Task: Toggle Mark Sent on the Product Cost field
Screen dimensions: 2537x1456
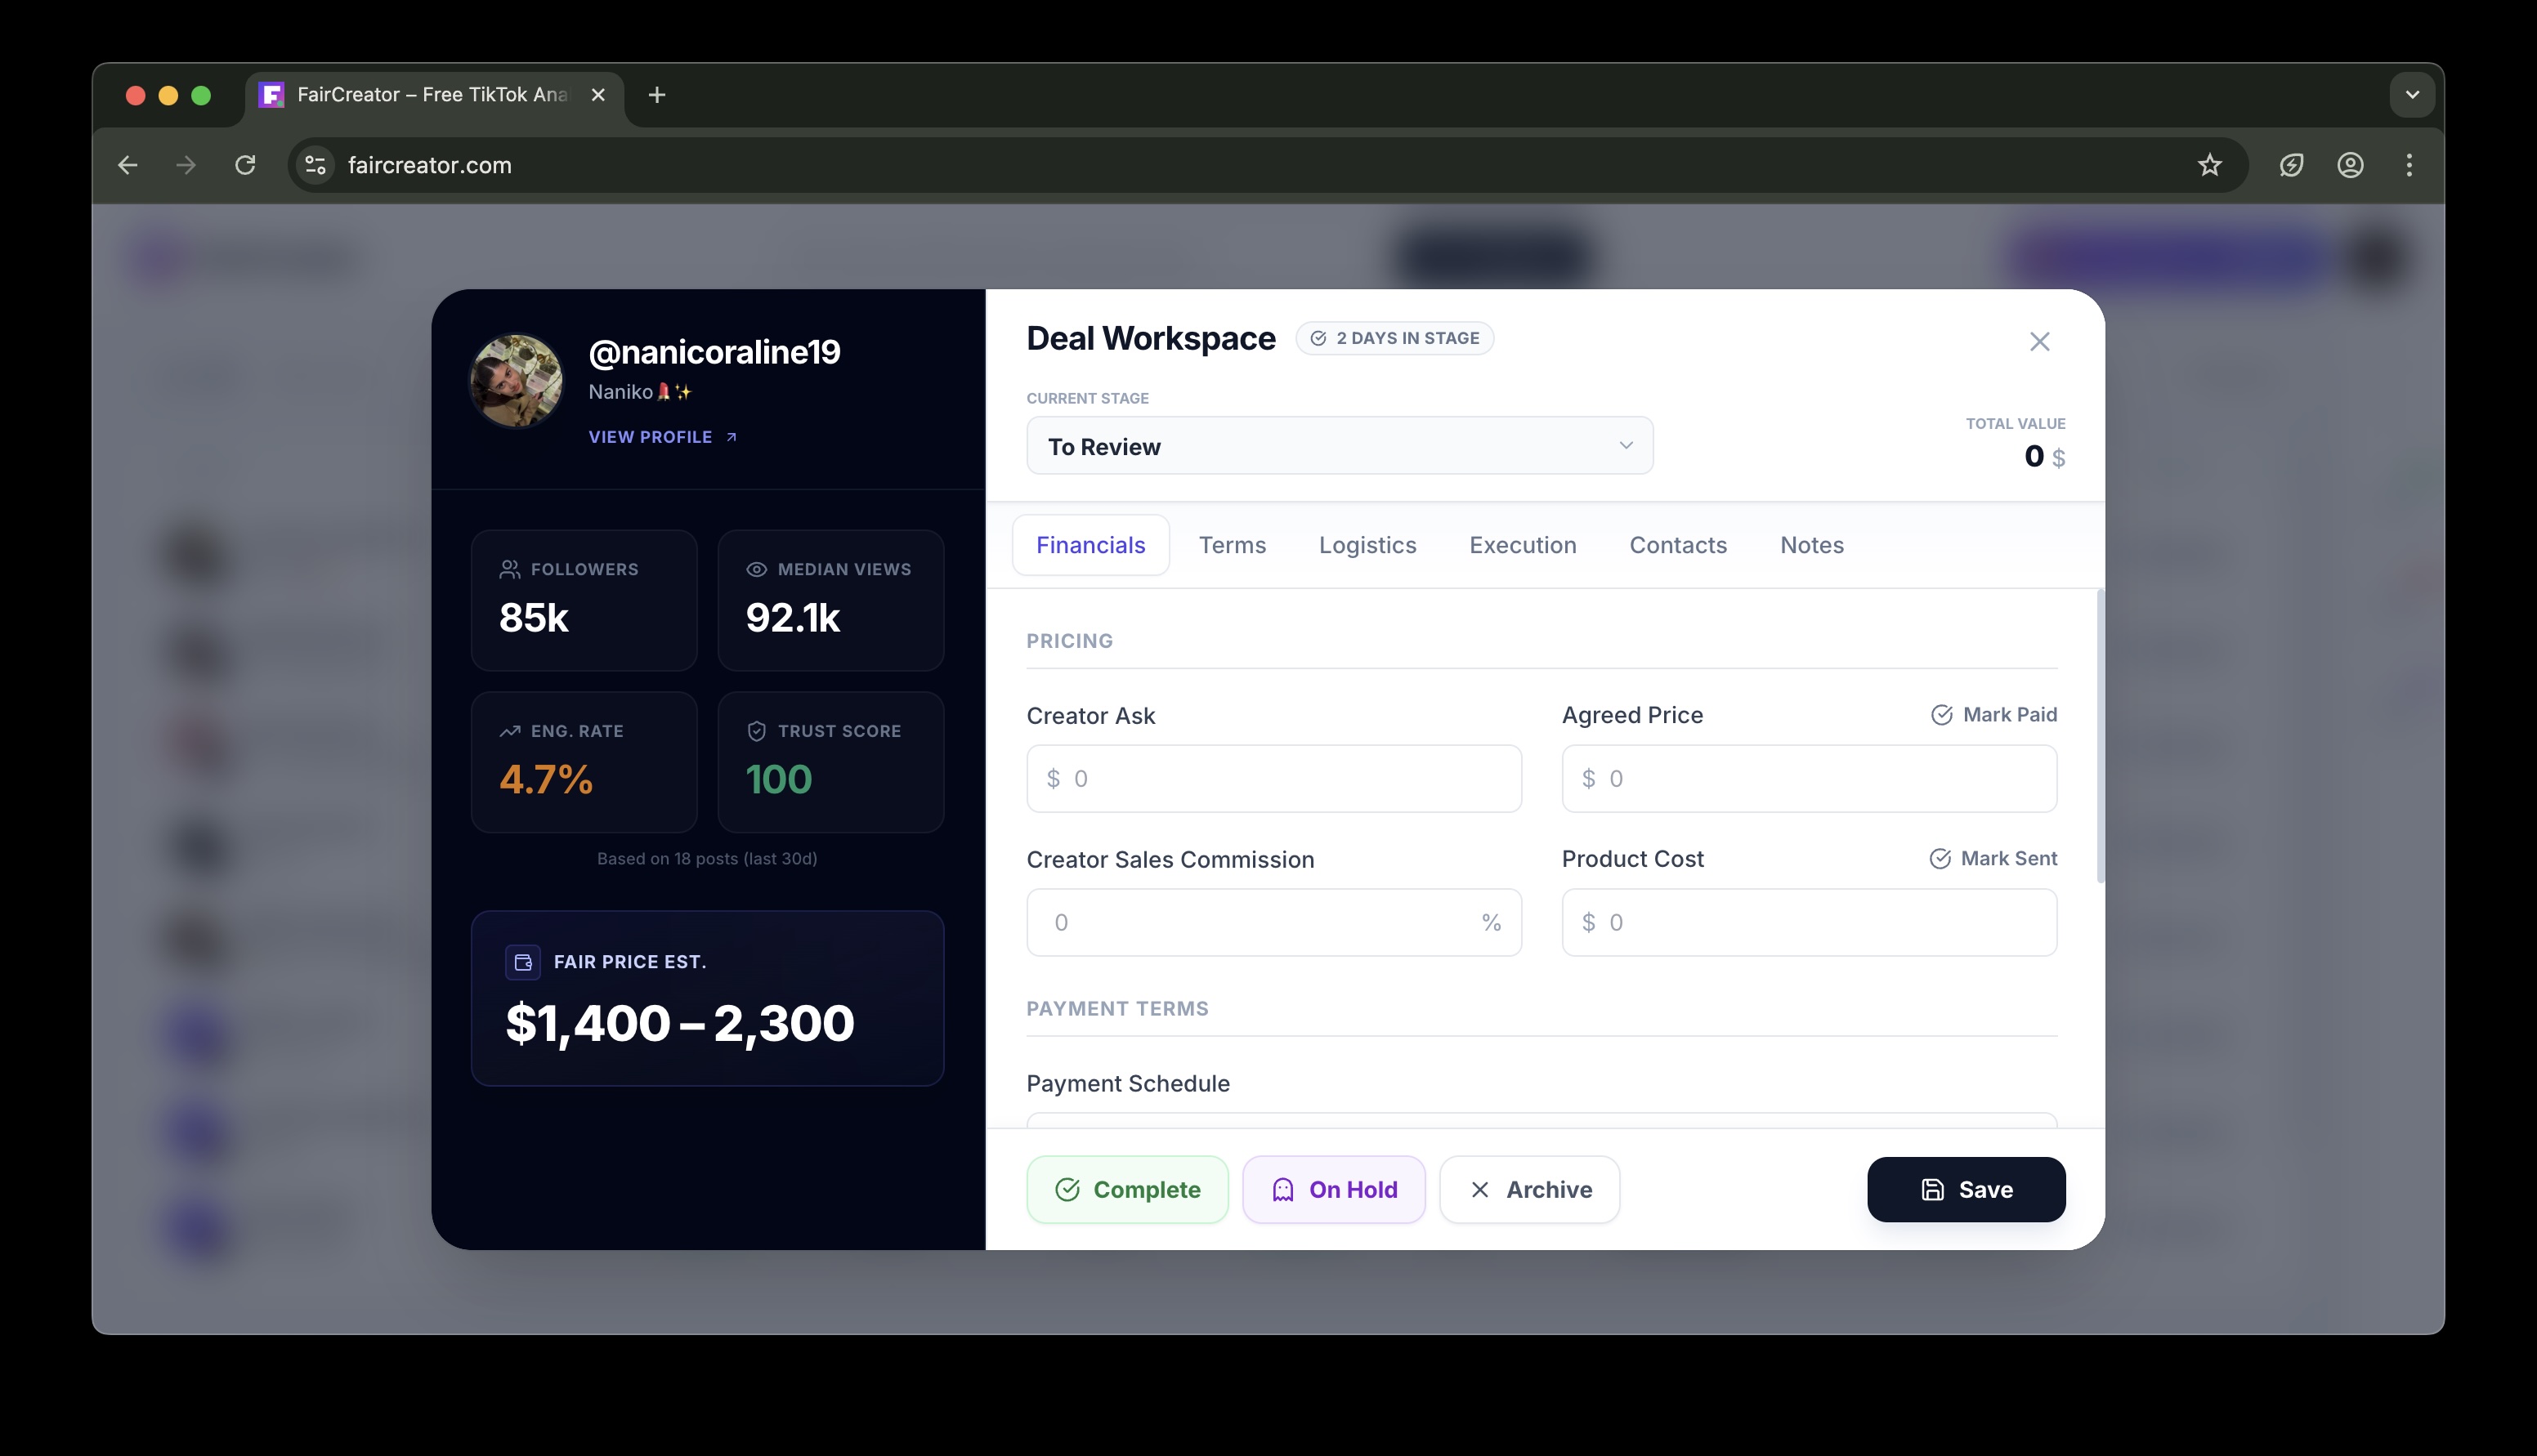Action: click(x=1994, y=858)
